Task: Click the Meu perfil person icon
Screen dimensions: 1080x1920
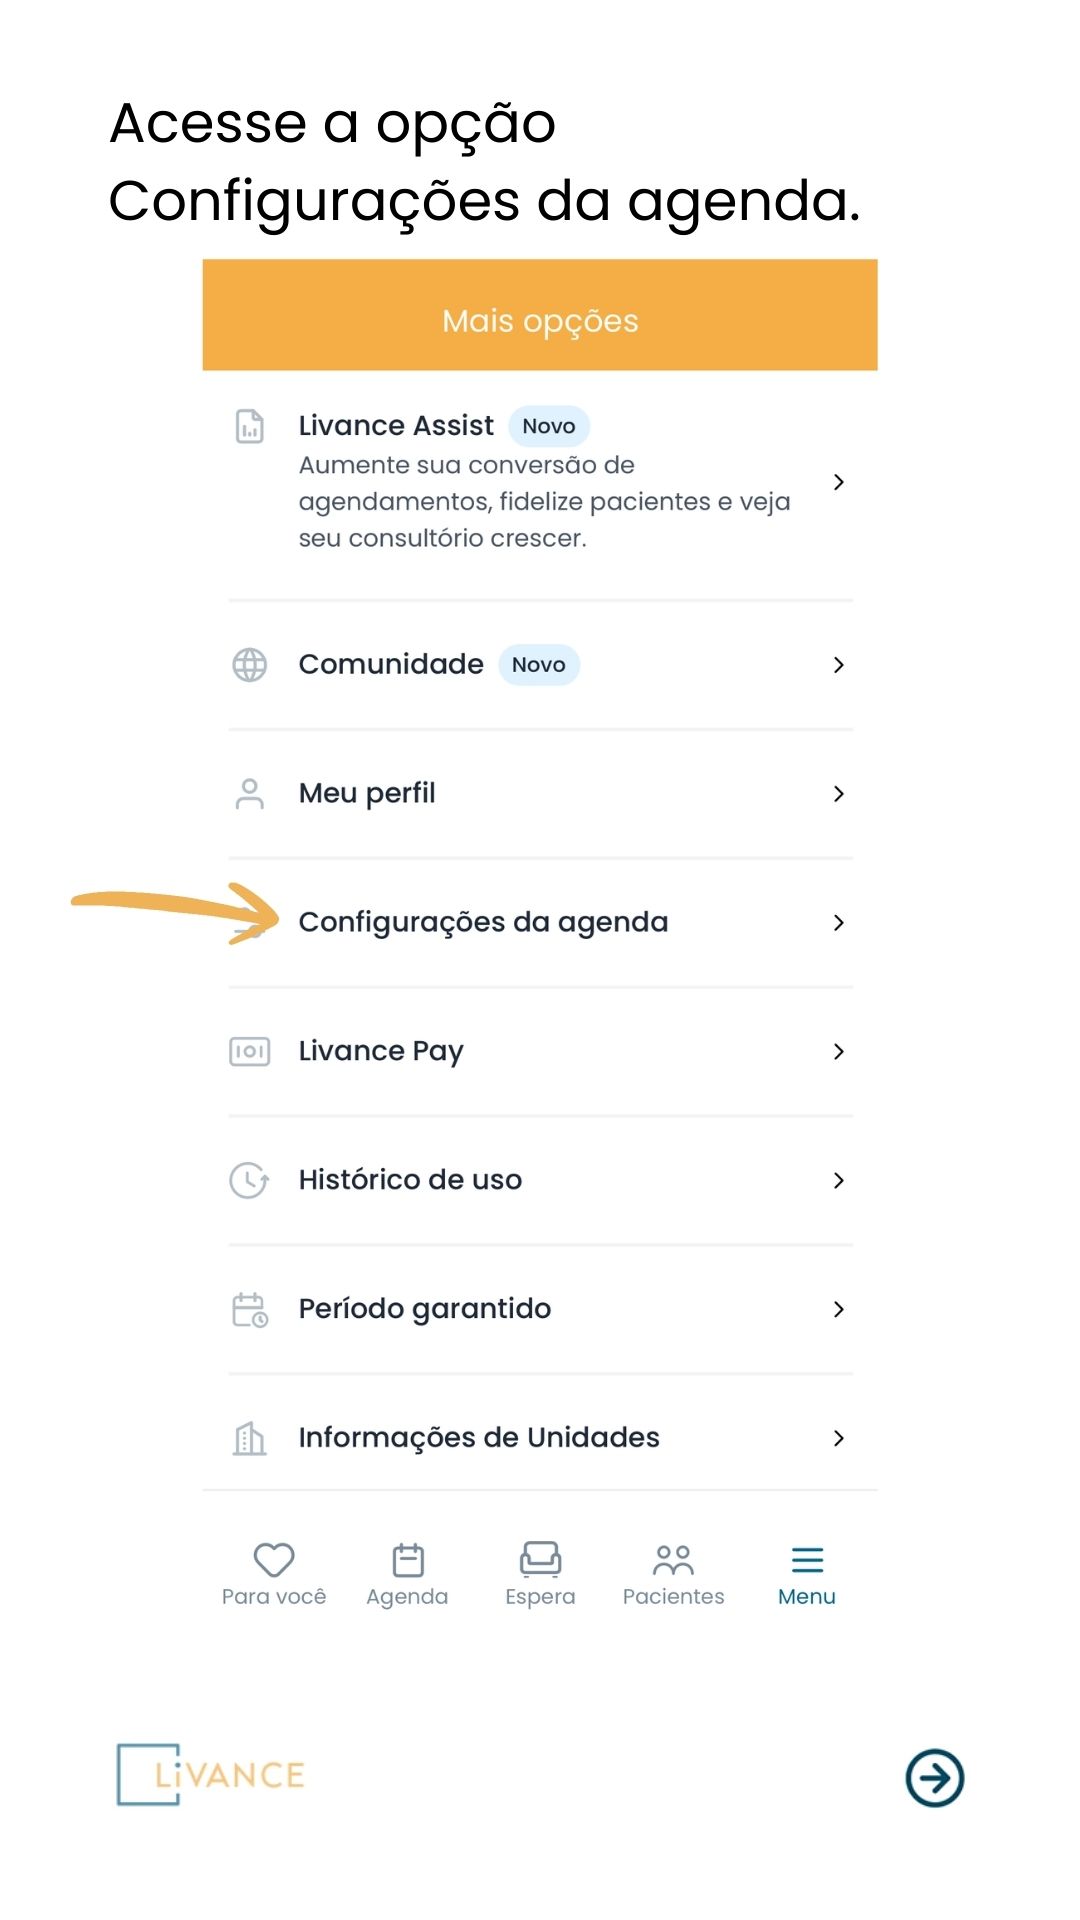Action: (249, 794)
